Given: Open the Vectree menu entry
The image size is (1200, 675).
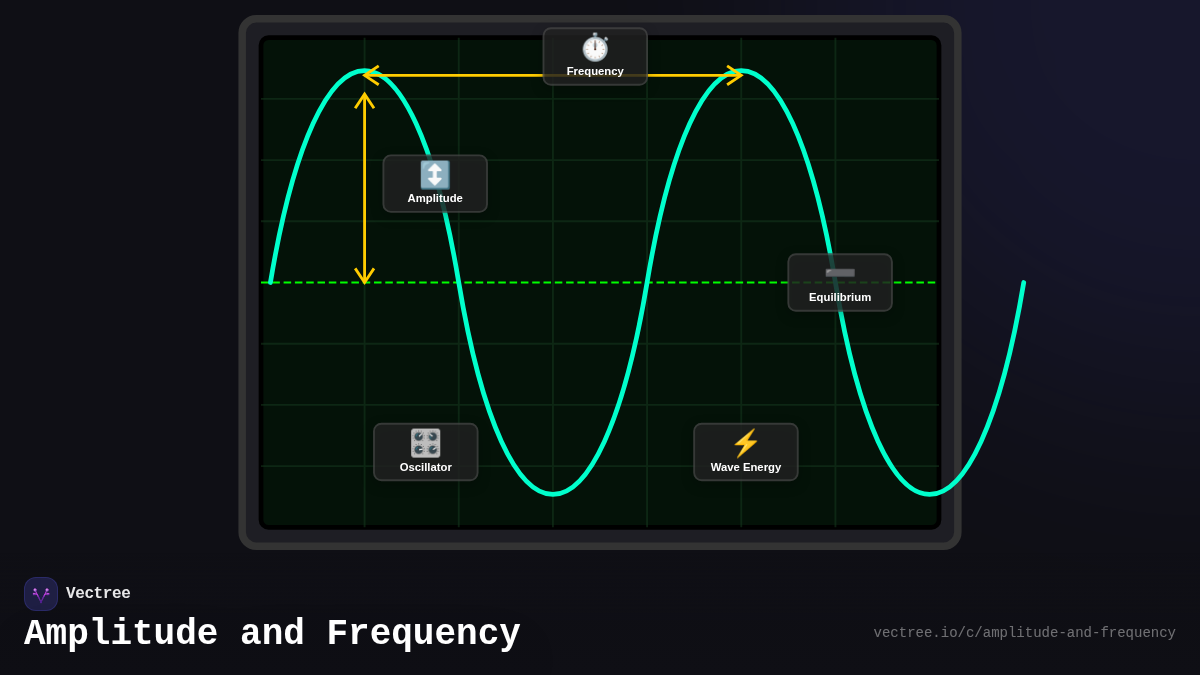Looking at the screenshot, I should pyautogui.click(x=99, y=593).
